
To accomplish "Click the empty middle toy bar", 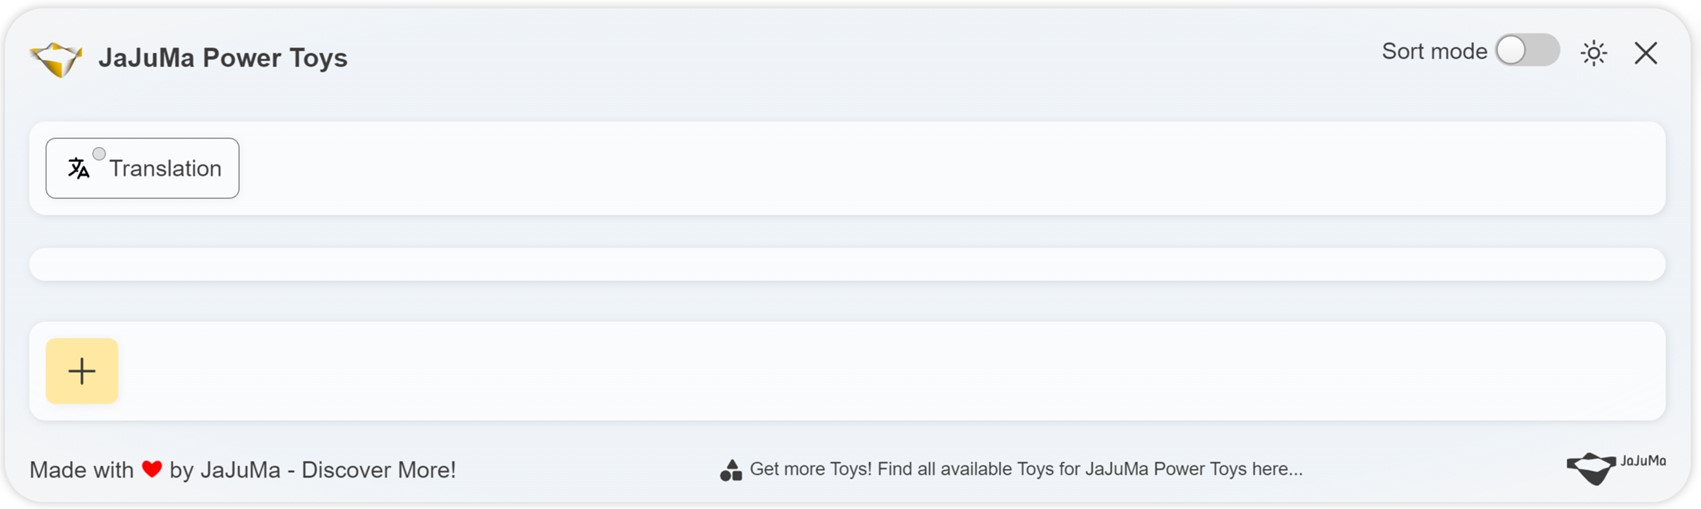I will click(x=847, y=264).
